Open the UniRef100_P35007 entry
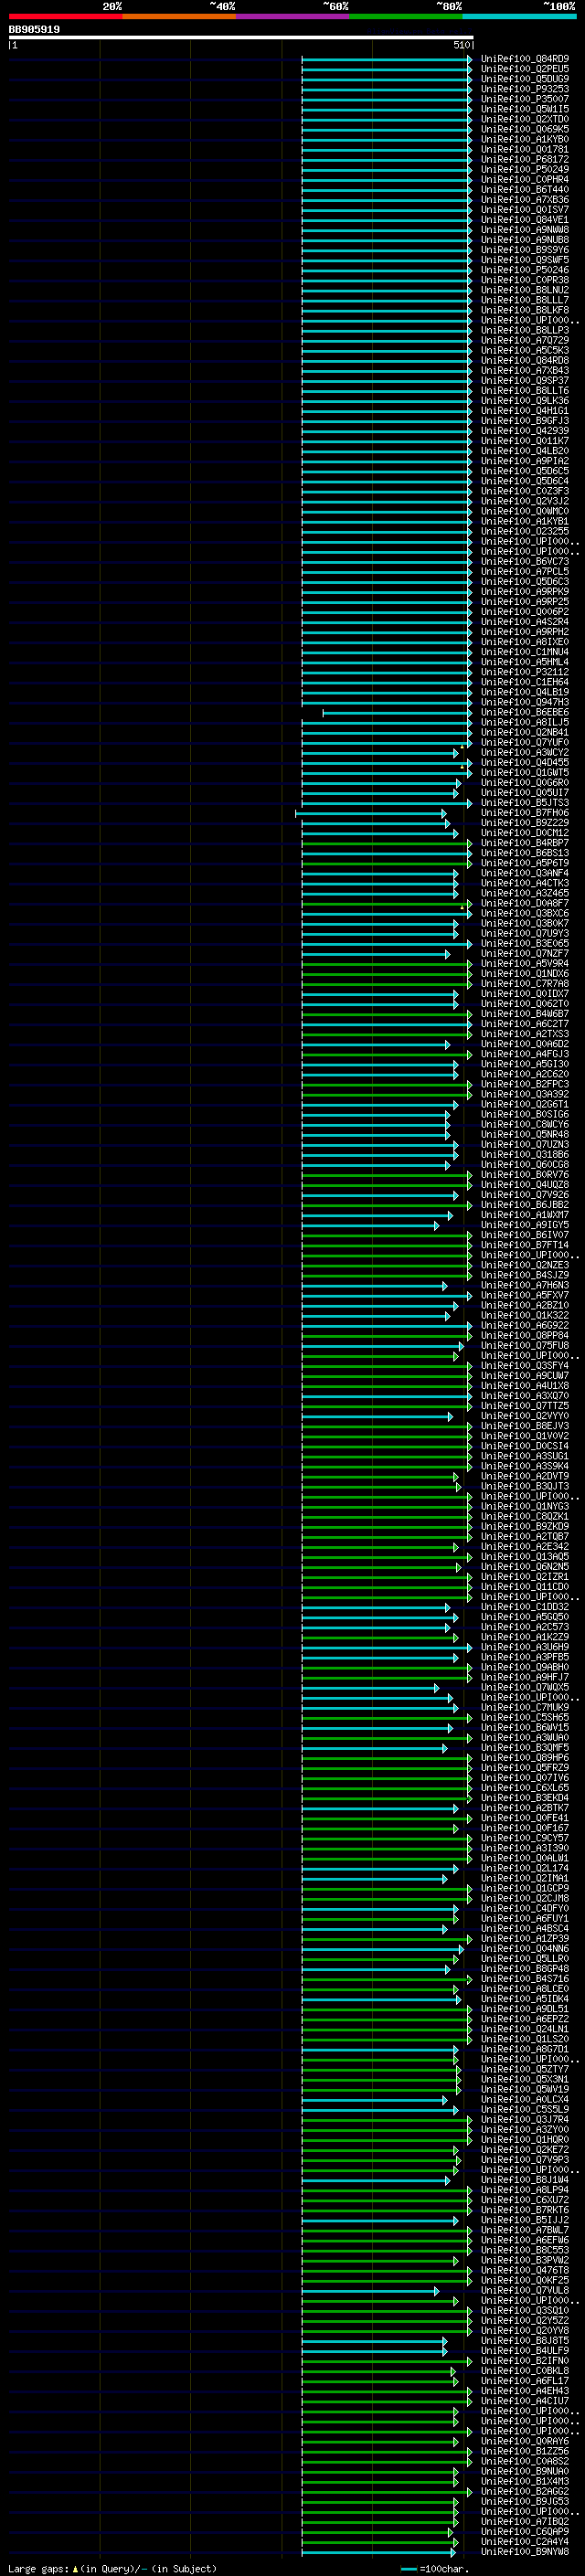This screenshot has height=2576, width=585. [524, 99]
